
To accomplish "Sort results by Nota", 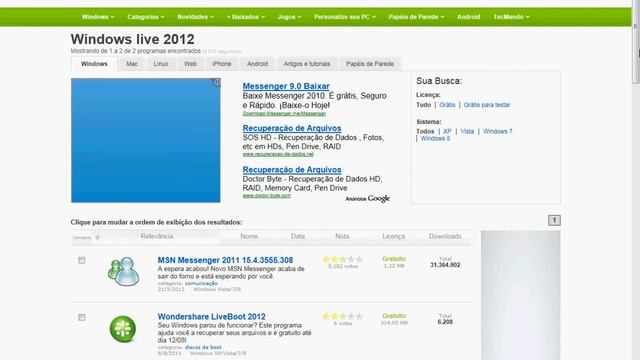I will [x=342, y=236].
